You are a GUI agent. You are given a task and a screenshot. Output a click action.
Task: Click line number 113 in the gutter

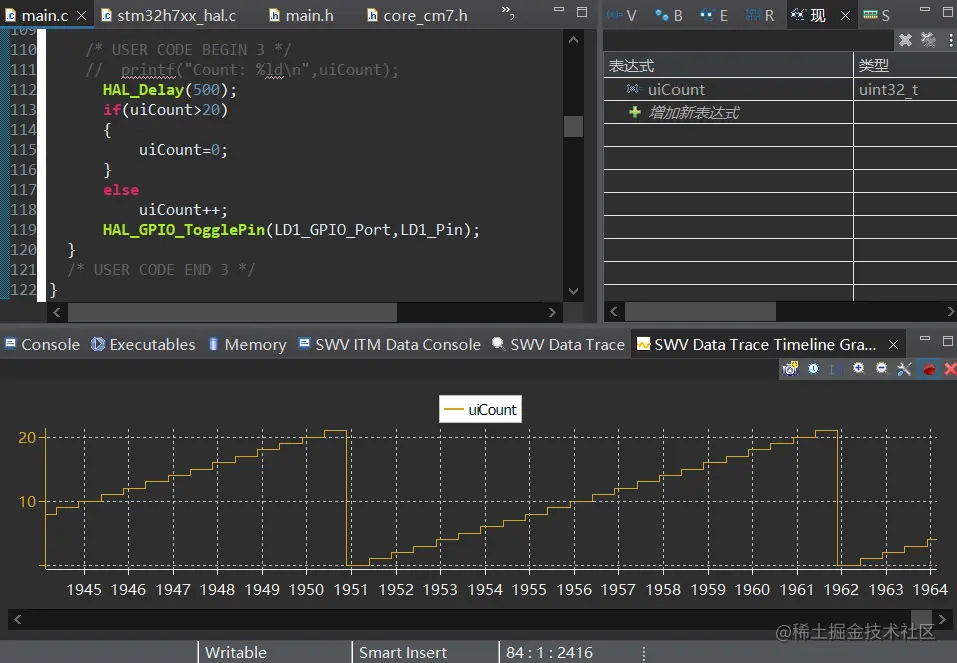pyautogui.click(x=23, y=110)
